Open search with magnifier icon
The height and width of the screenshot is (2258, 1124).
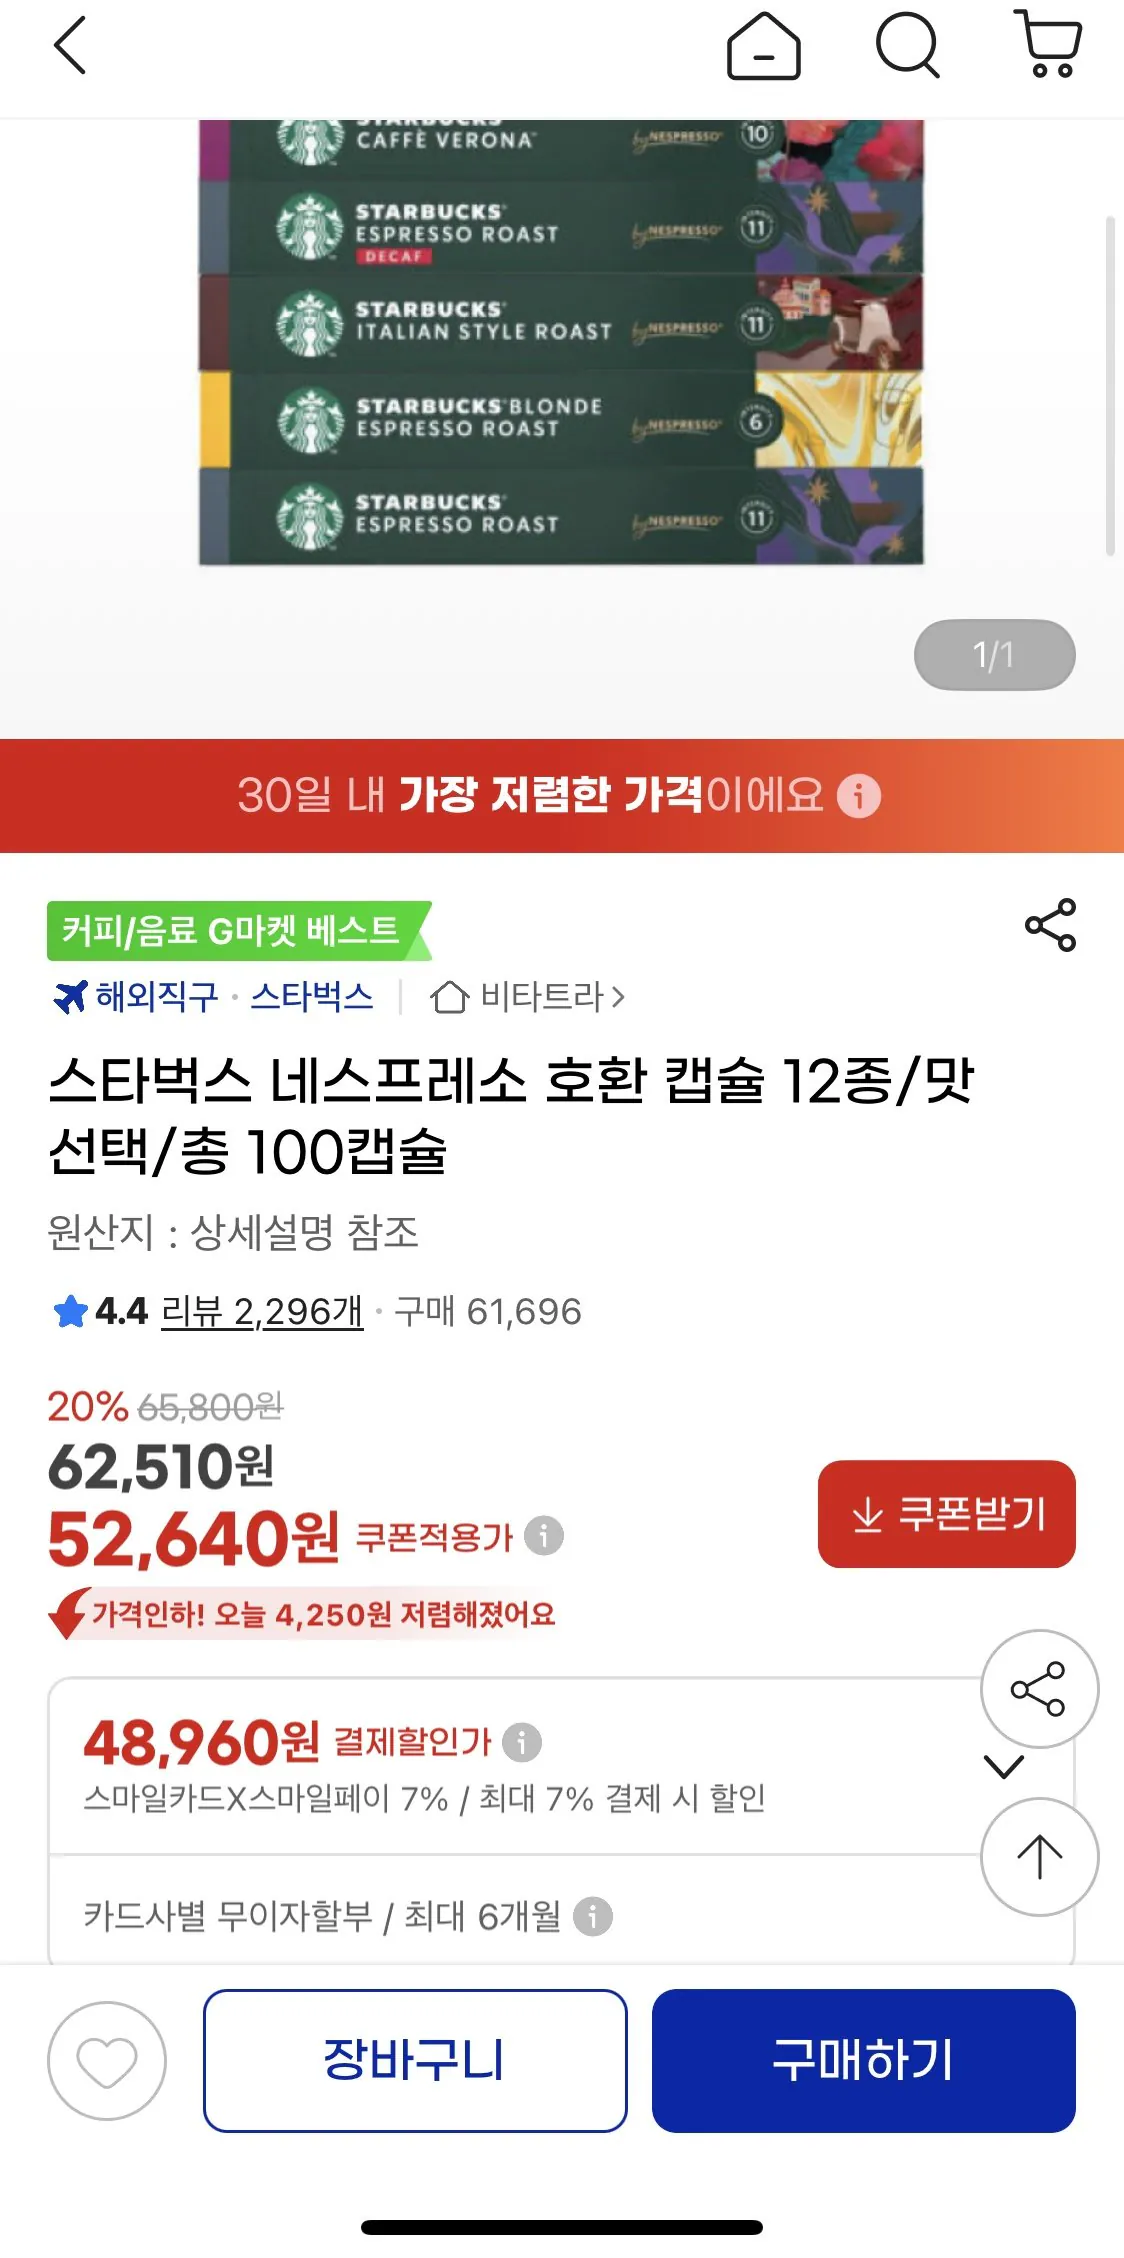(x=907, y=46)
